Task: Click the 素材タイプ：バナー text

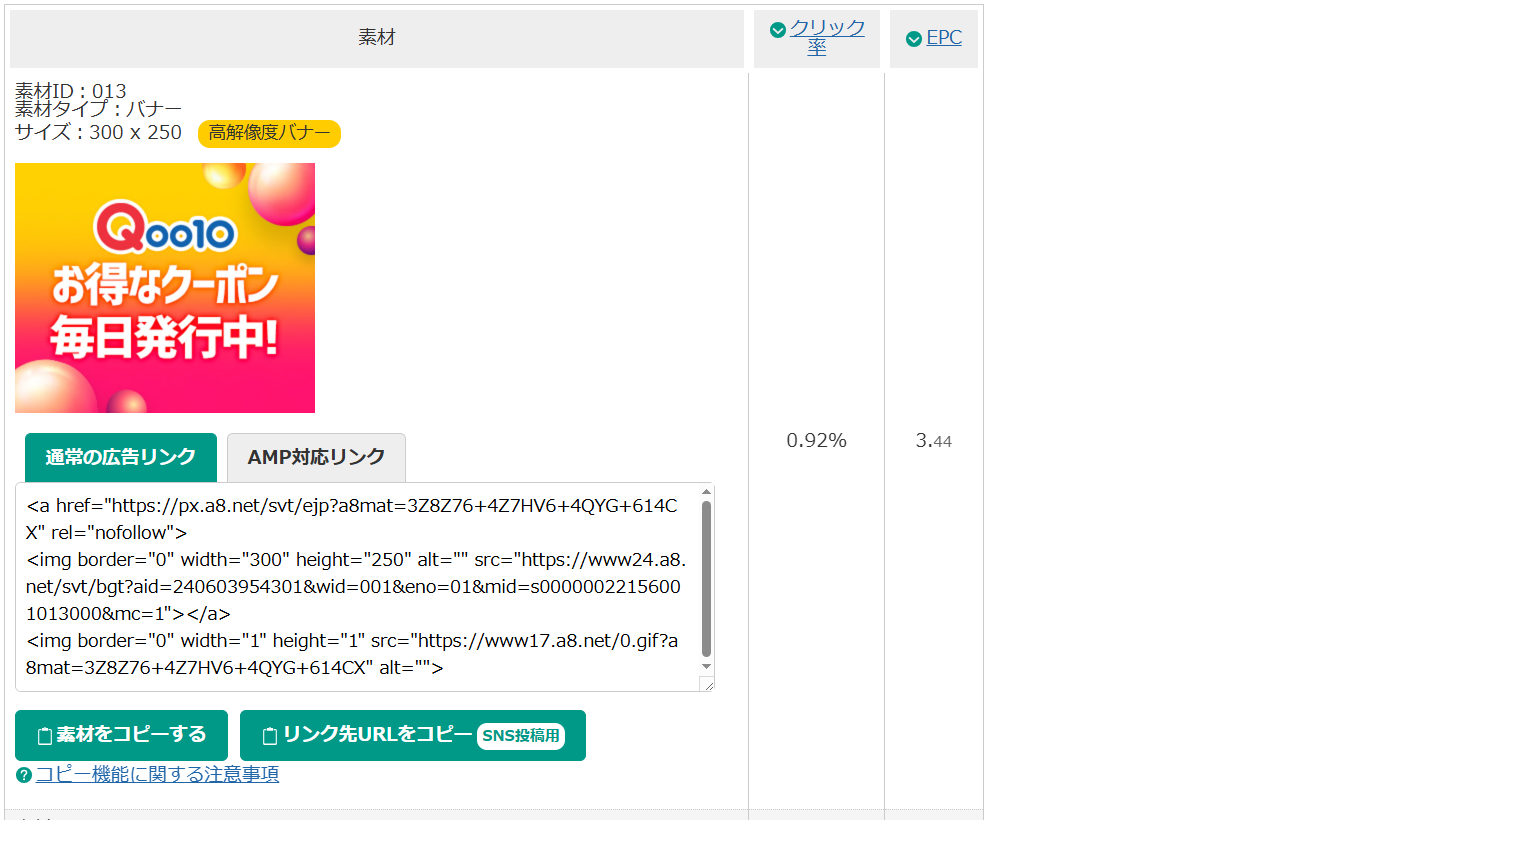Action: point(98,109)
